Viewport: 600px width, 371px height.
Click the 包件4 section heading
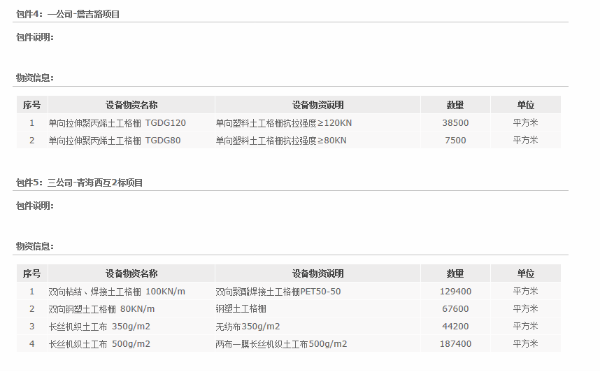(68, 14)
